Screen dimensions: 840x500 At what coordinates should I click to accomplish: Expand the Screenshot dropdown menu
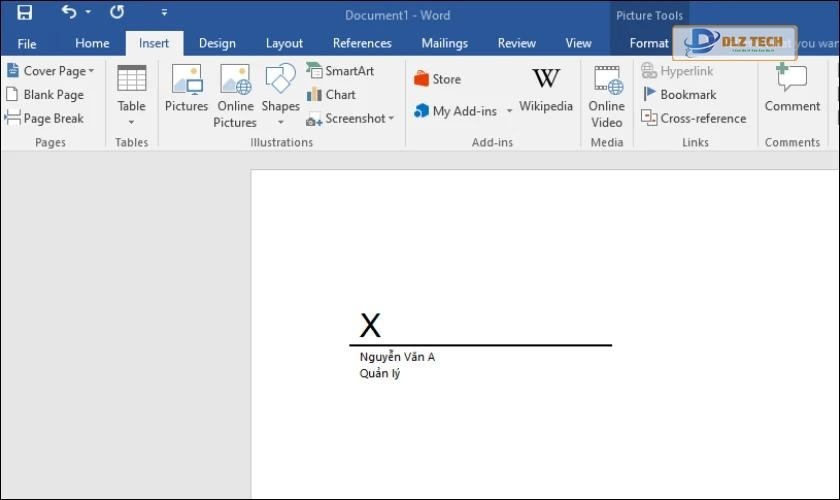click(391, 118)
